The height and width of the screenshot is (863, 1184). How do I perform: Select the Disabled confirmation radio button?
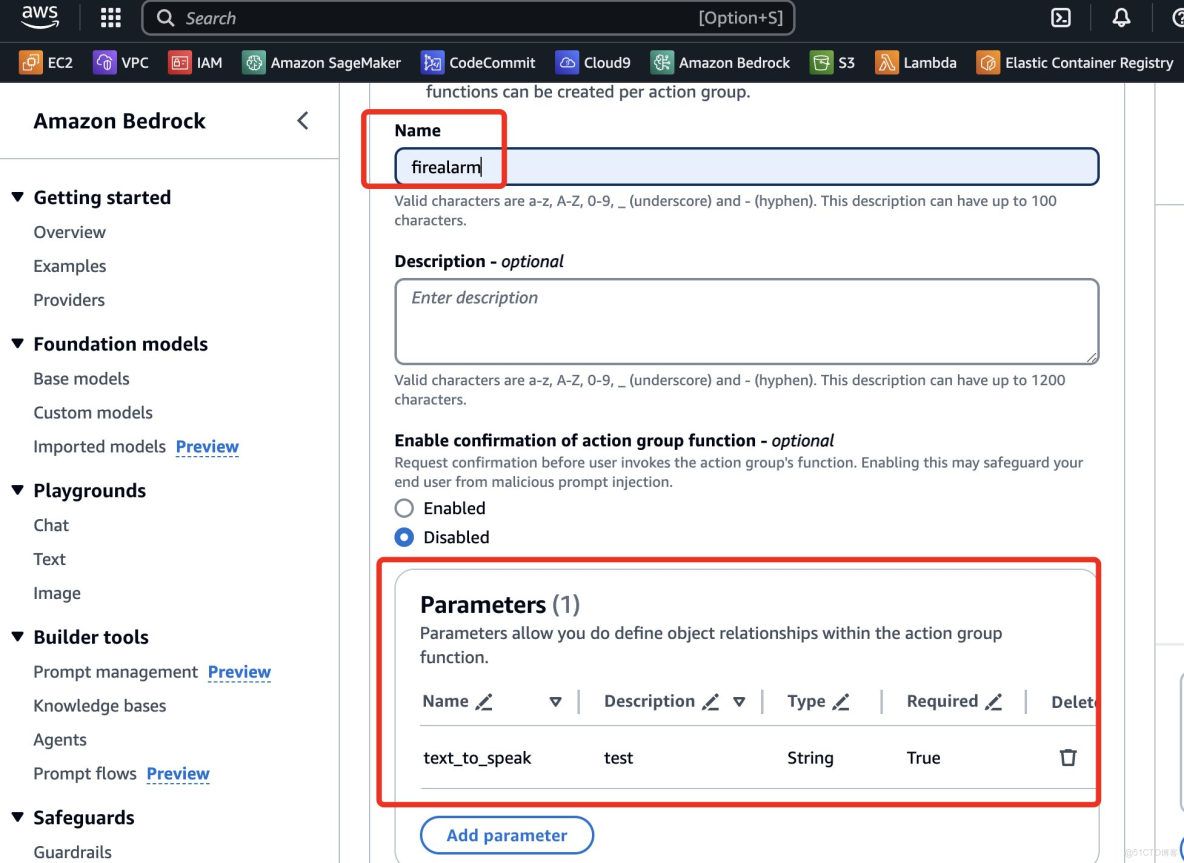tap(404, 537)
